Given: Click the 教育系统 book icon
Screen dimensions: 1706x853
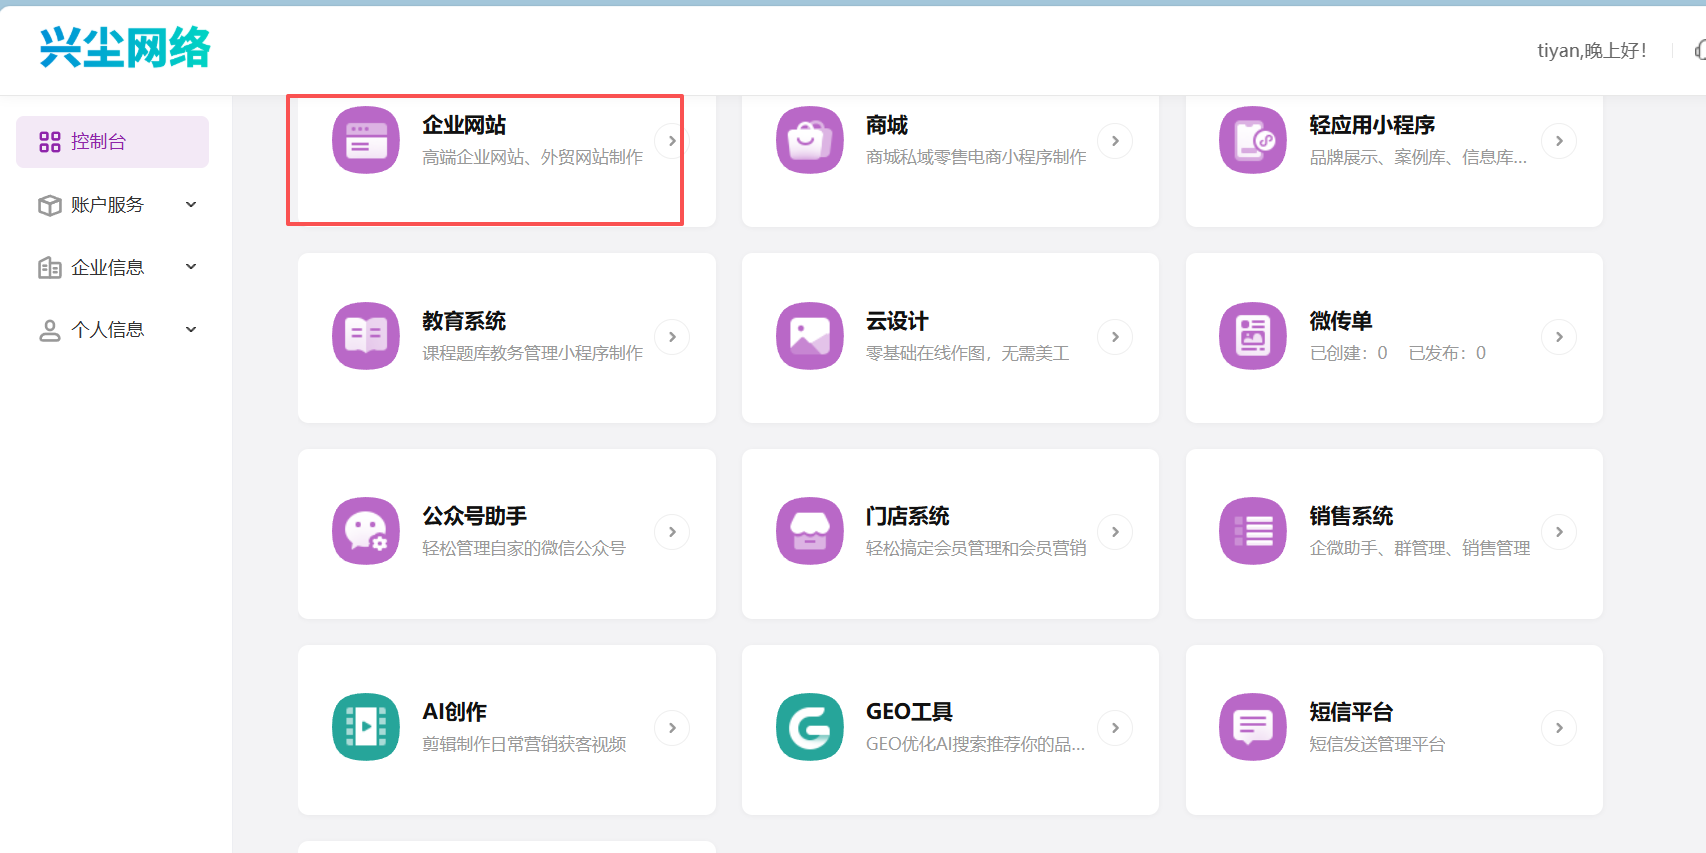Looking at the screenshot, I should [x=366, y=336].
